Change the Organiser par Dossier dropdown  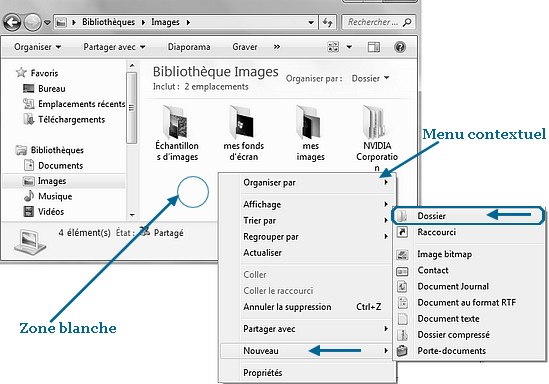[x=370, y=78]
